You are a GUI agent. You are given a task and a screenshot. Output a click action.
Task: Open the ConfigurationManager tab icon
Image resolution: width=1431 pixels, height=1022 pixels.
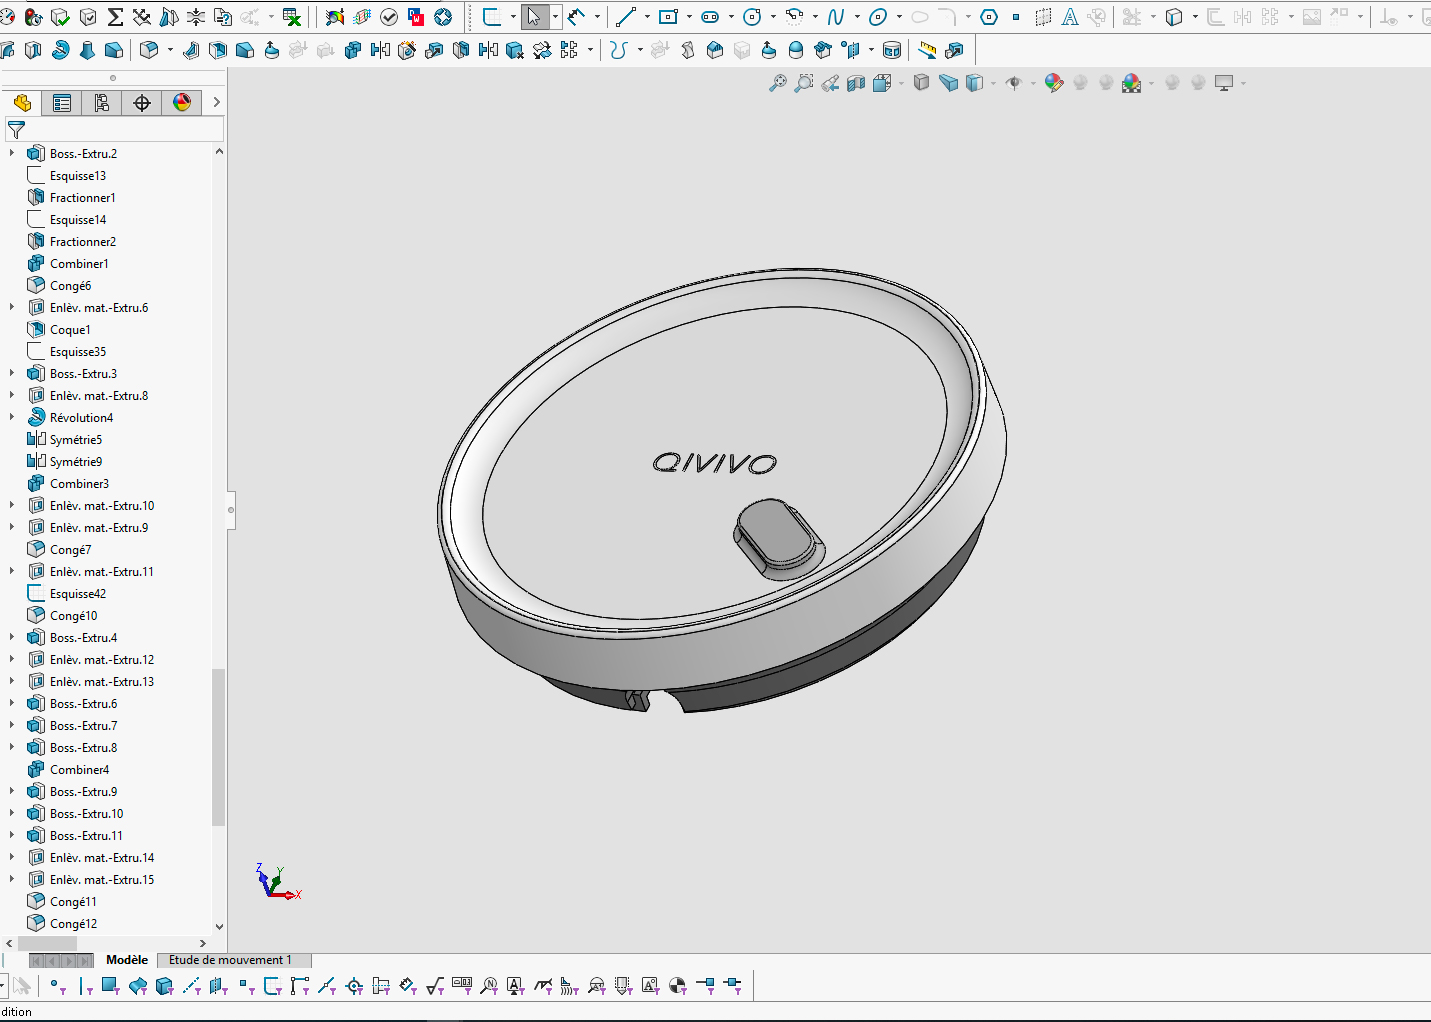102,103
